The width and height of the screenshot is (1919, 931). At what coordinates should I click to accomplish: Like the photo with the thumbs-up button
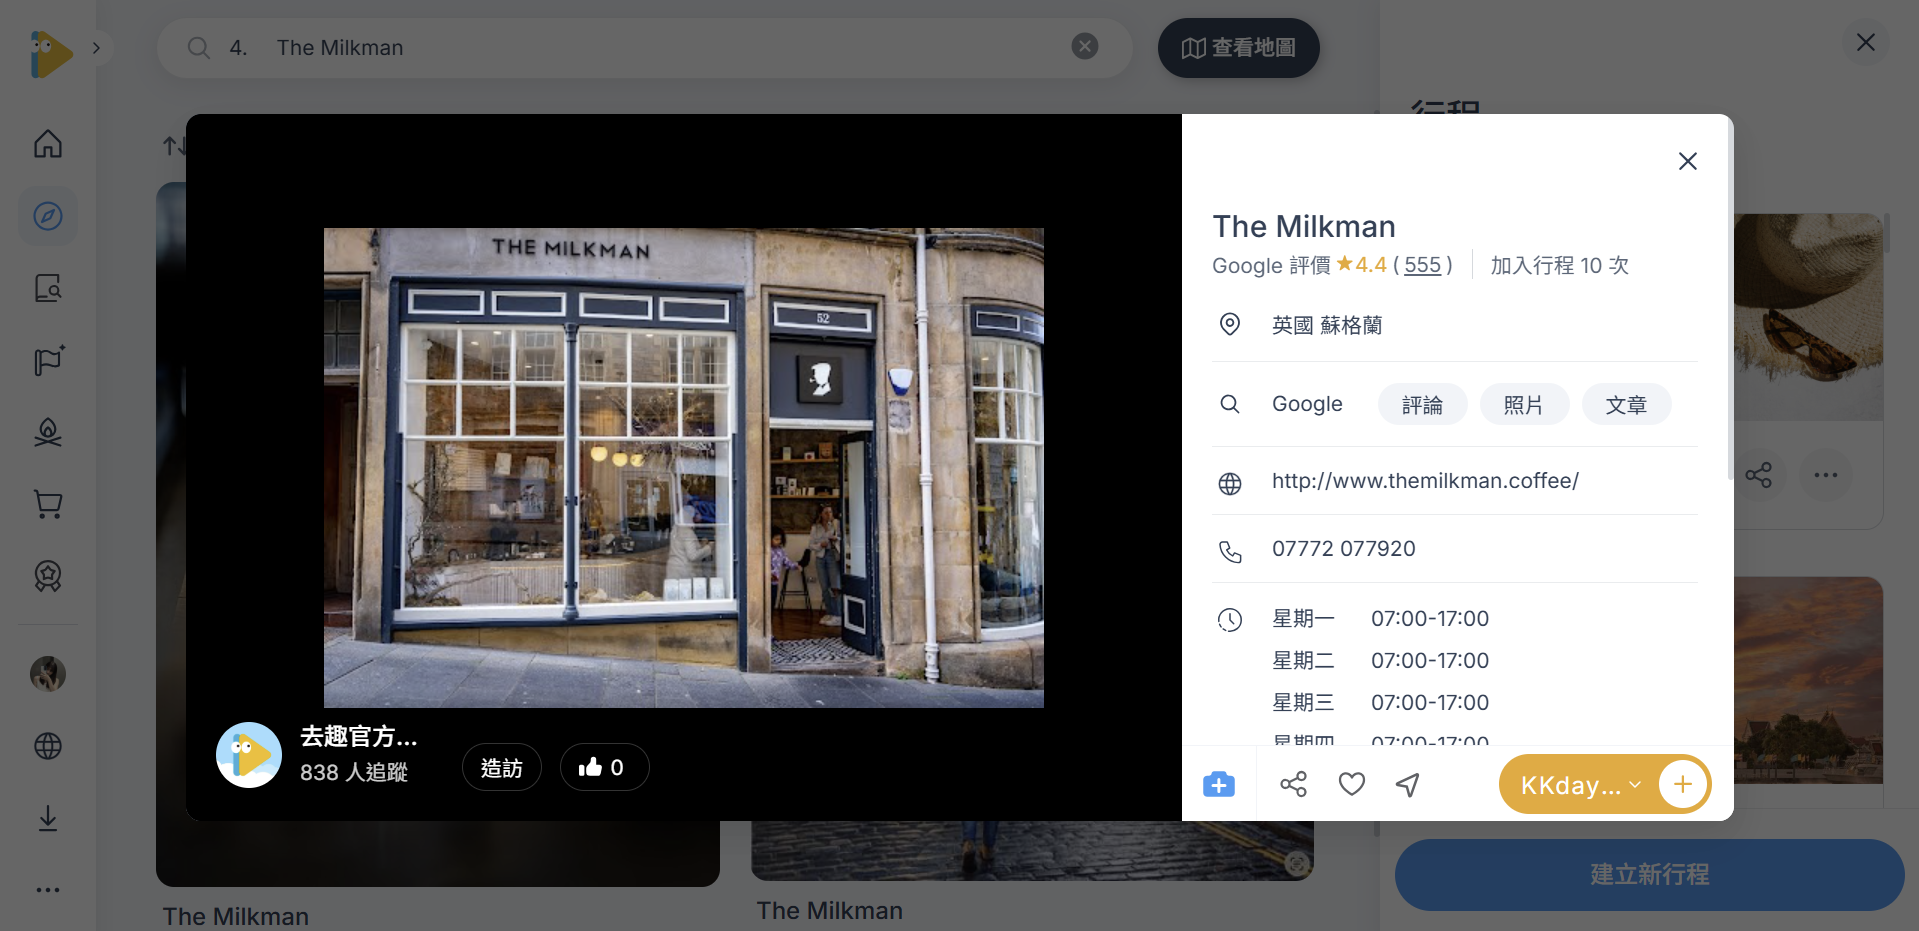(604, 766)
